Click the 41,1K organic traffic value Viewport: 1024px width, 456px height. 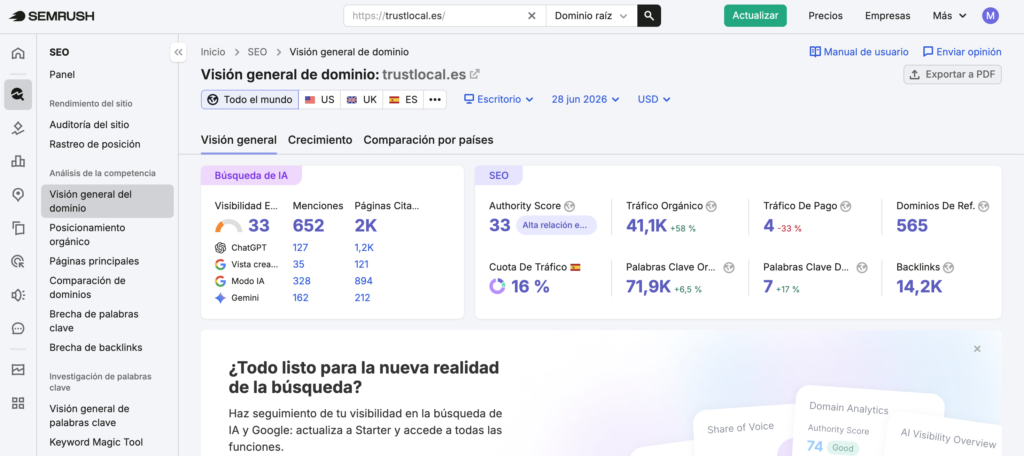[x=646, y=226]
